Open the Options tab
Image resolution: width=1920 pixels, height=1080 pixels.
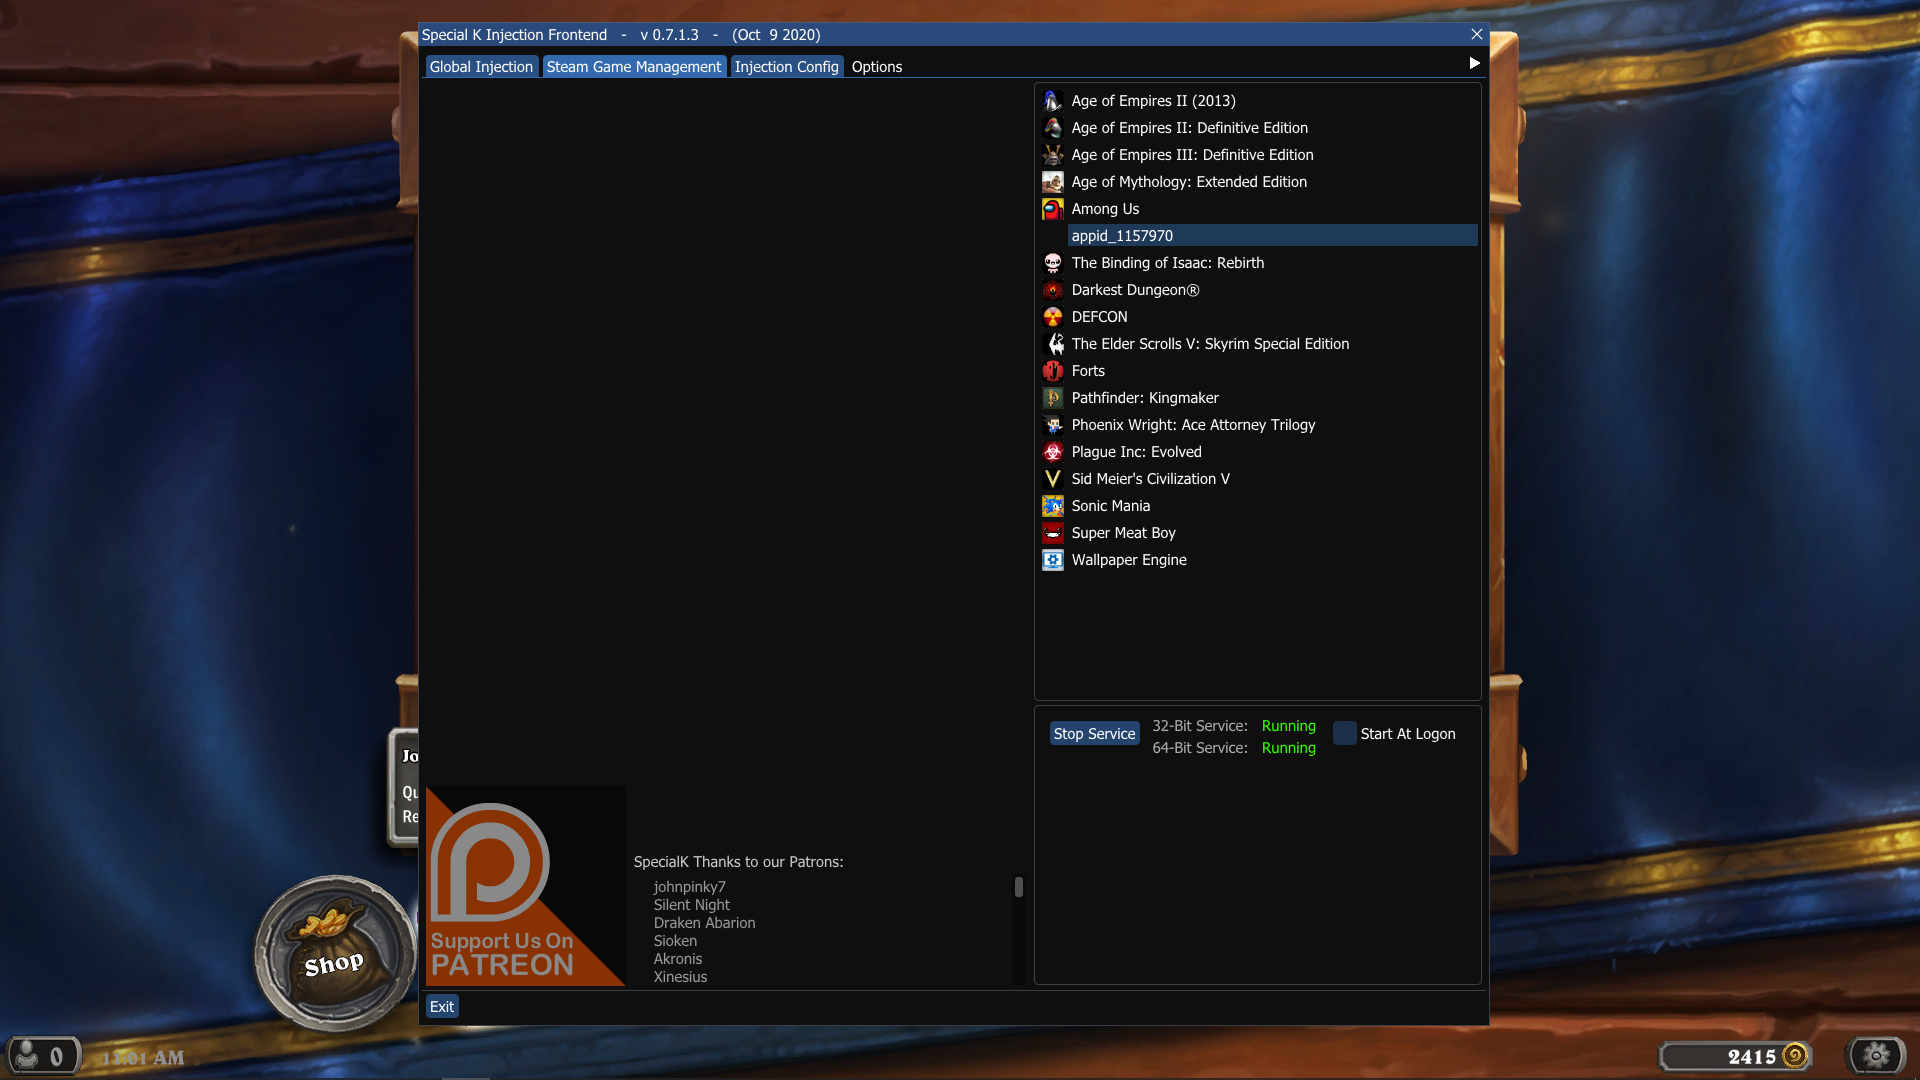pyautogui.click(x=876, y=67)
